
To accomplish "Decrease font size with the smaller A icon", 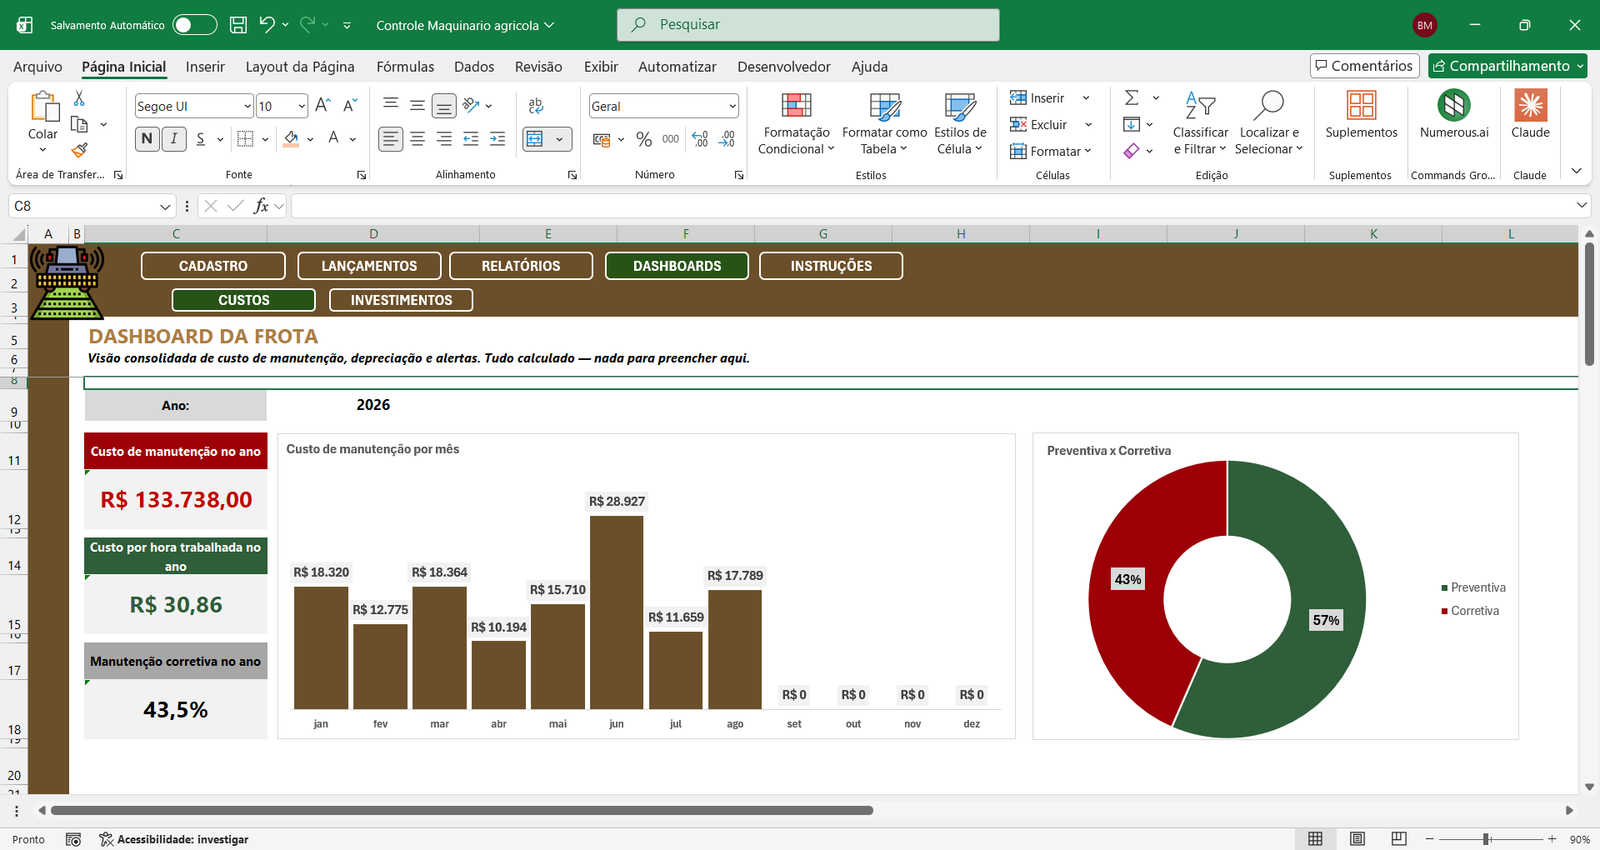I will 350,105.
